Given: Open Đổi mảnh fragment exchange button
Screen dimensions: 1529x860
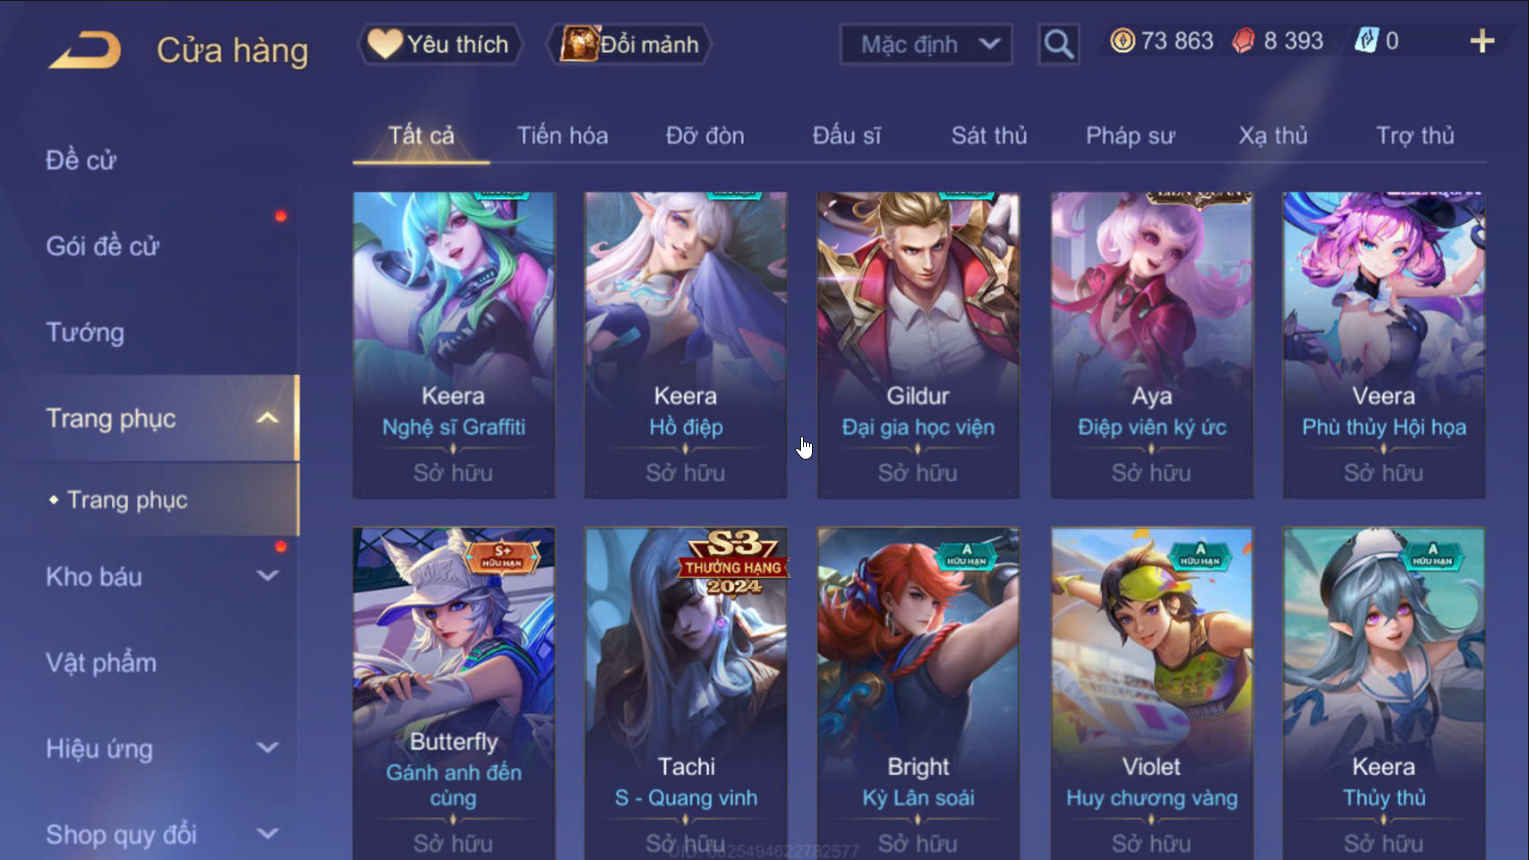Looking at the screenshot, I should click(x=630, y=44).
